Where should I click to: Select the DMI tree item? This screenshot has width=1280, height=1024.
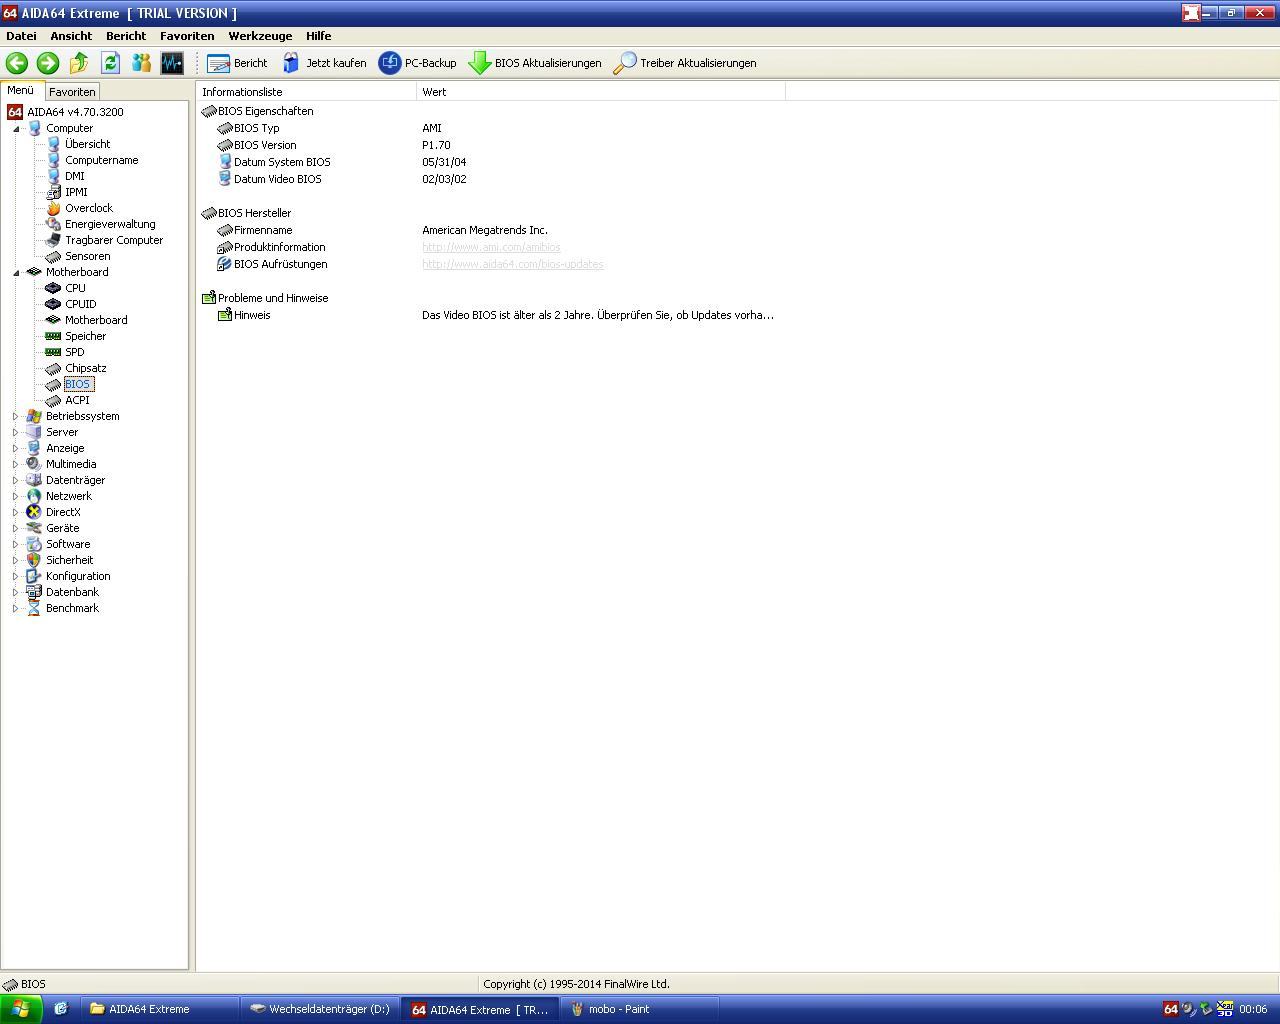(x=74, y=176)
